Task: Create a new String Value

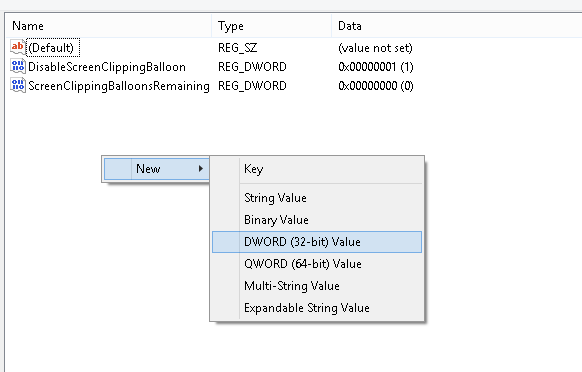Action: click(317, 198)
